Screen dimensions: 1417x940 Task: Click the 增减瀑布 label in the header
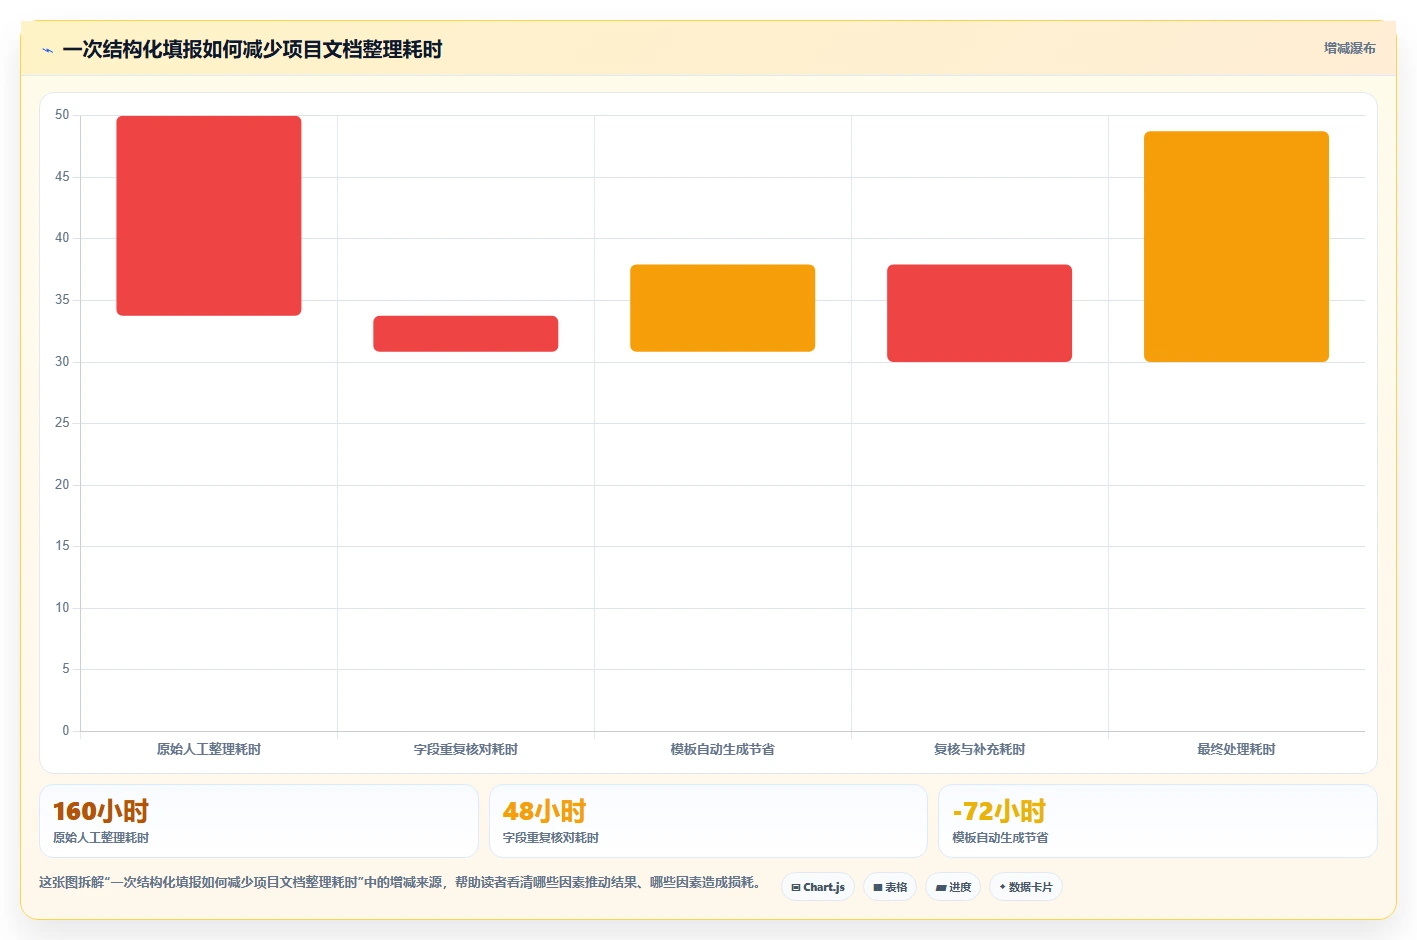(1349, 48)
